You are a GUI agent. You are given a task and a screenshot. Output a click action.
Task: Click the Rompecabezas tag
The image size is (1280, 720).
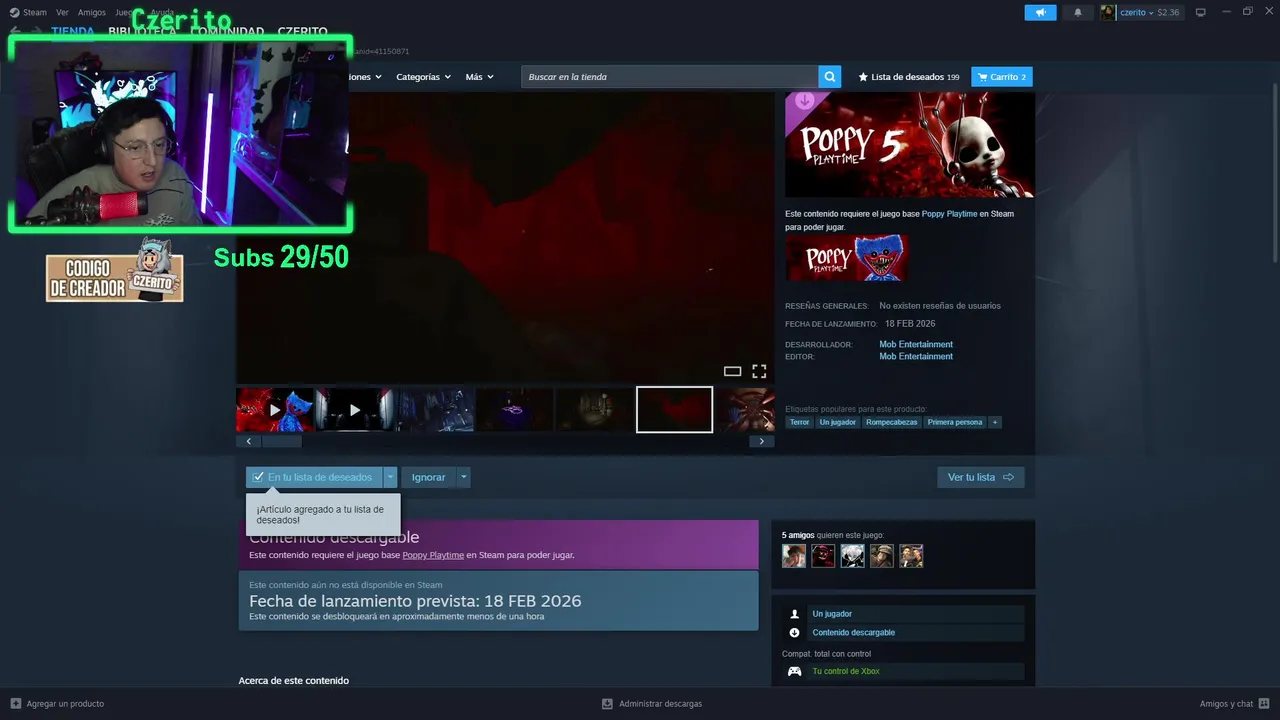(x=892, y=422)
